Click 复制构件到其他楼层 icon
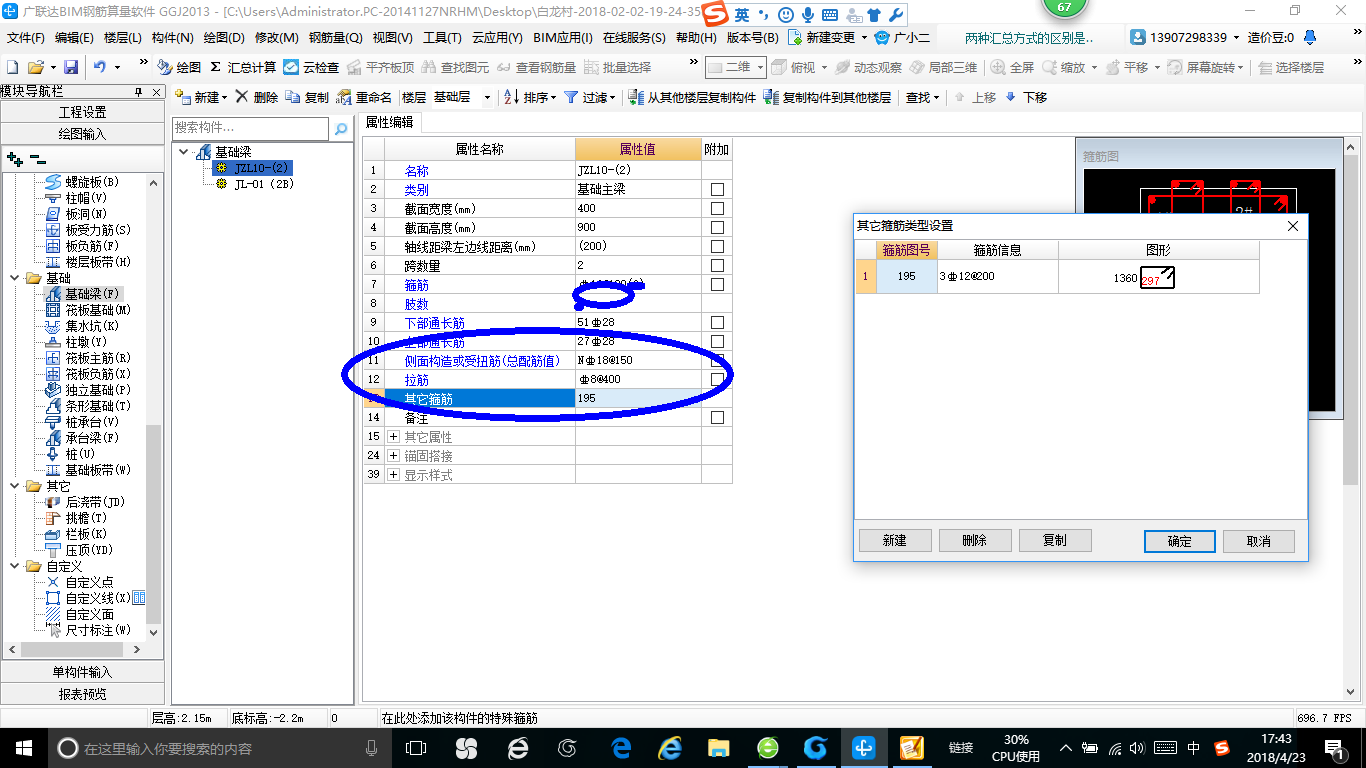1366x768 pixels. point(771,97)
